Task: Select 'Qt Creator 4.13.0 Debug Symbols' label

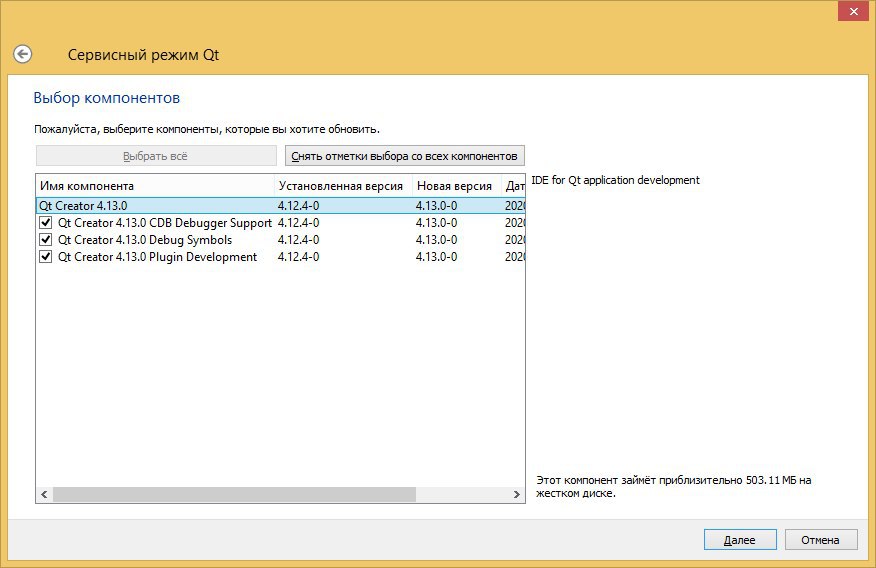Action: pos(145,240)
